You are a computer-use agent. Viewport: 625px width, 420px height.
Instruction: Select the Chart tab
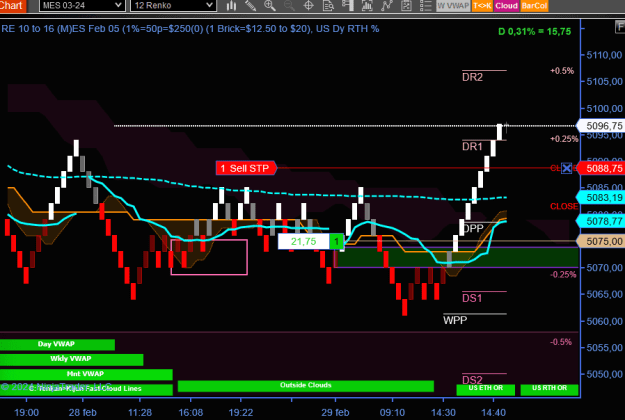pyautogui.click(x=13, y=6)
